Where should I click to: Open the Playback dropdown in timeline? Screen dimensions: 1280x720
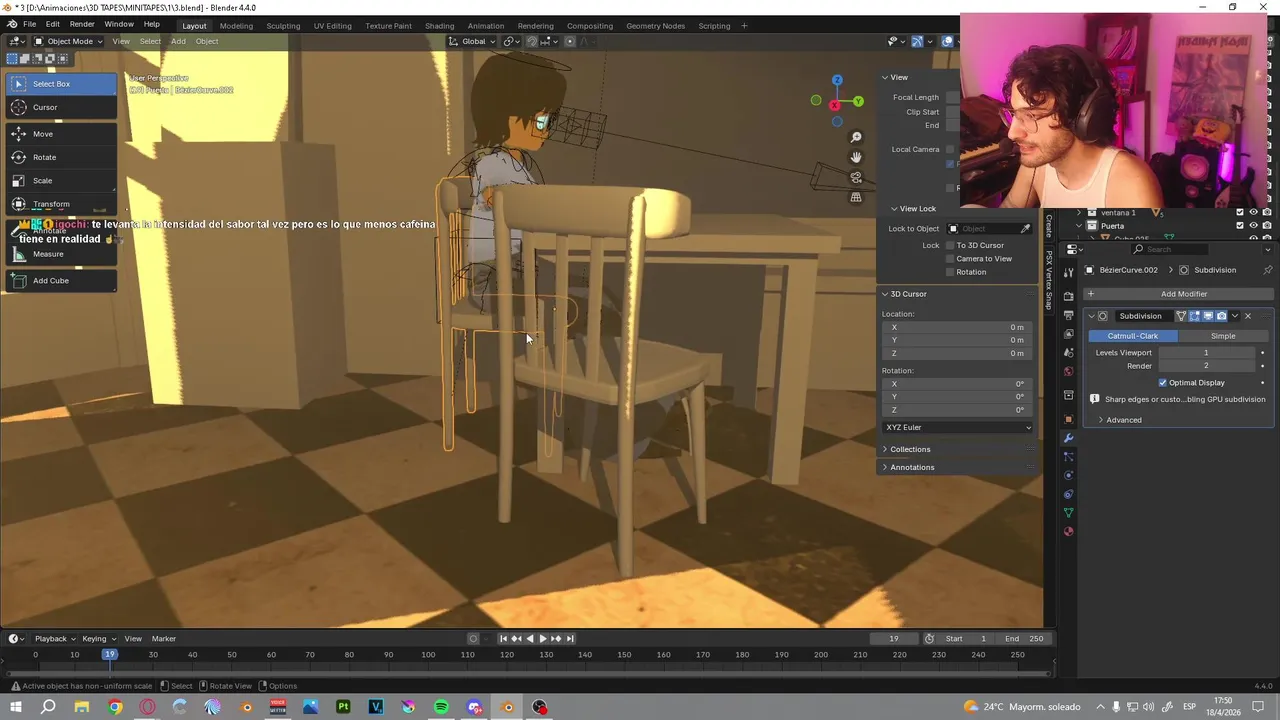point(55,639)
